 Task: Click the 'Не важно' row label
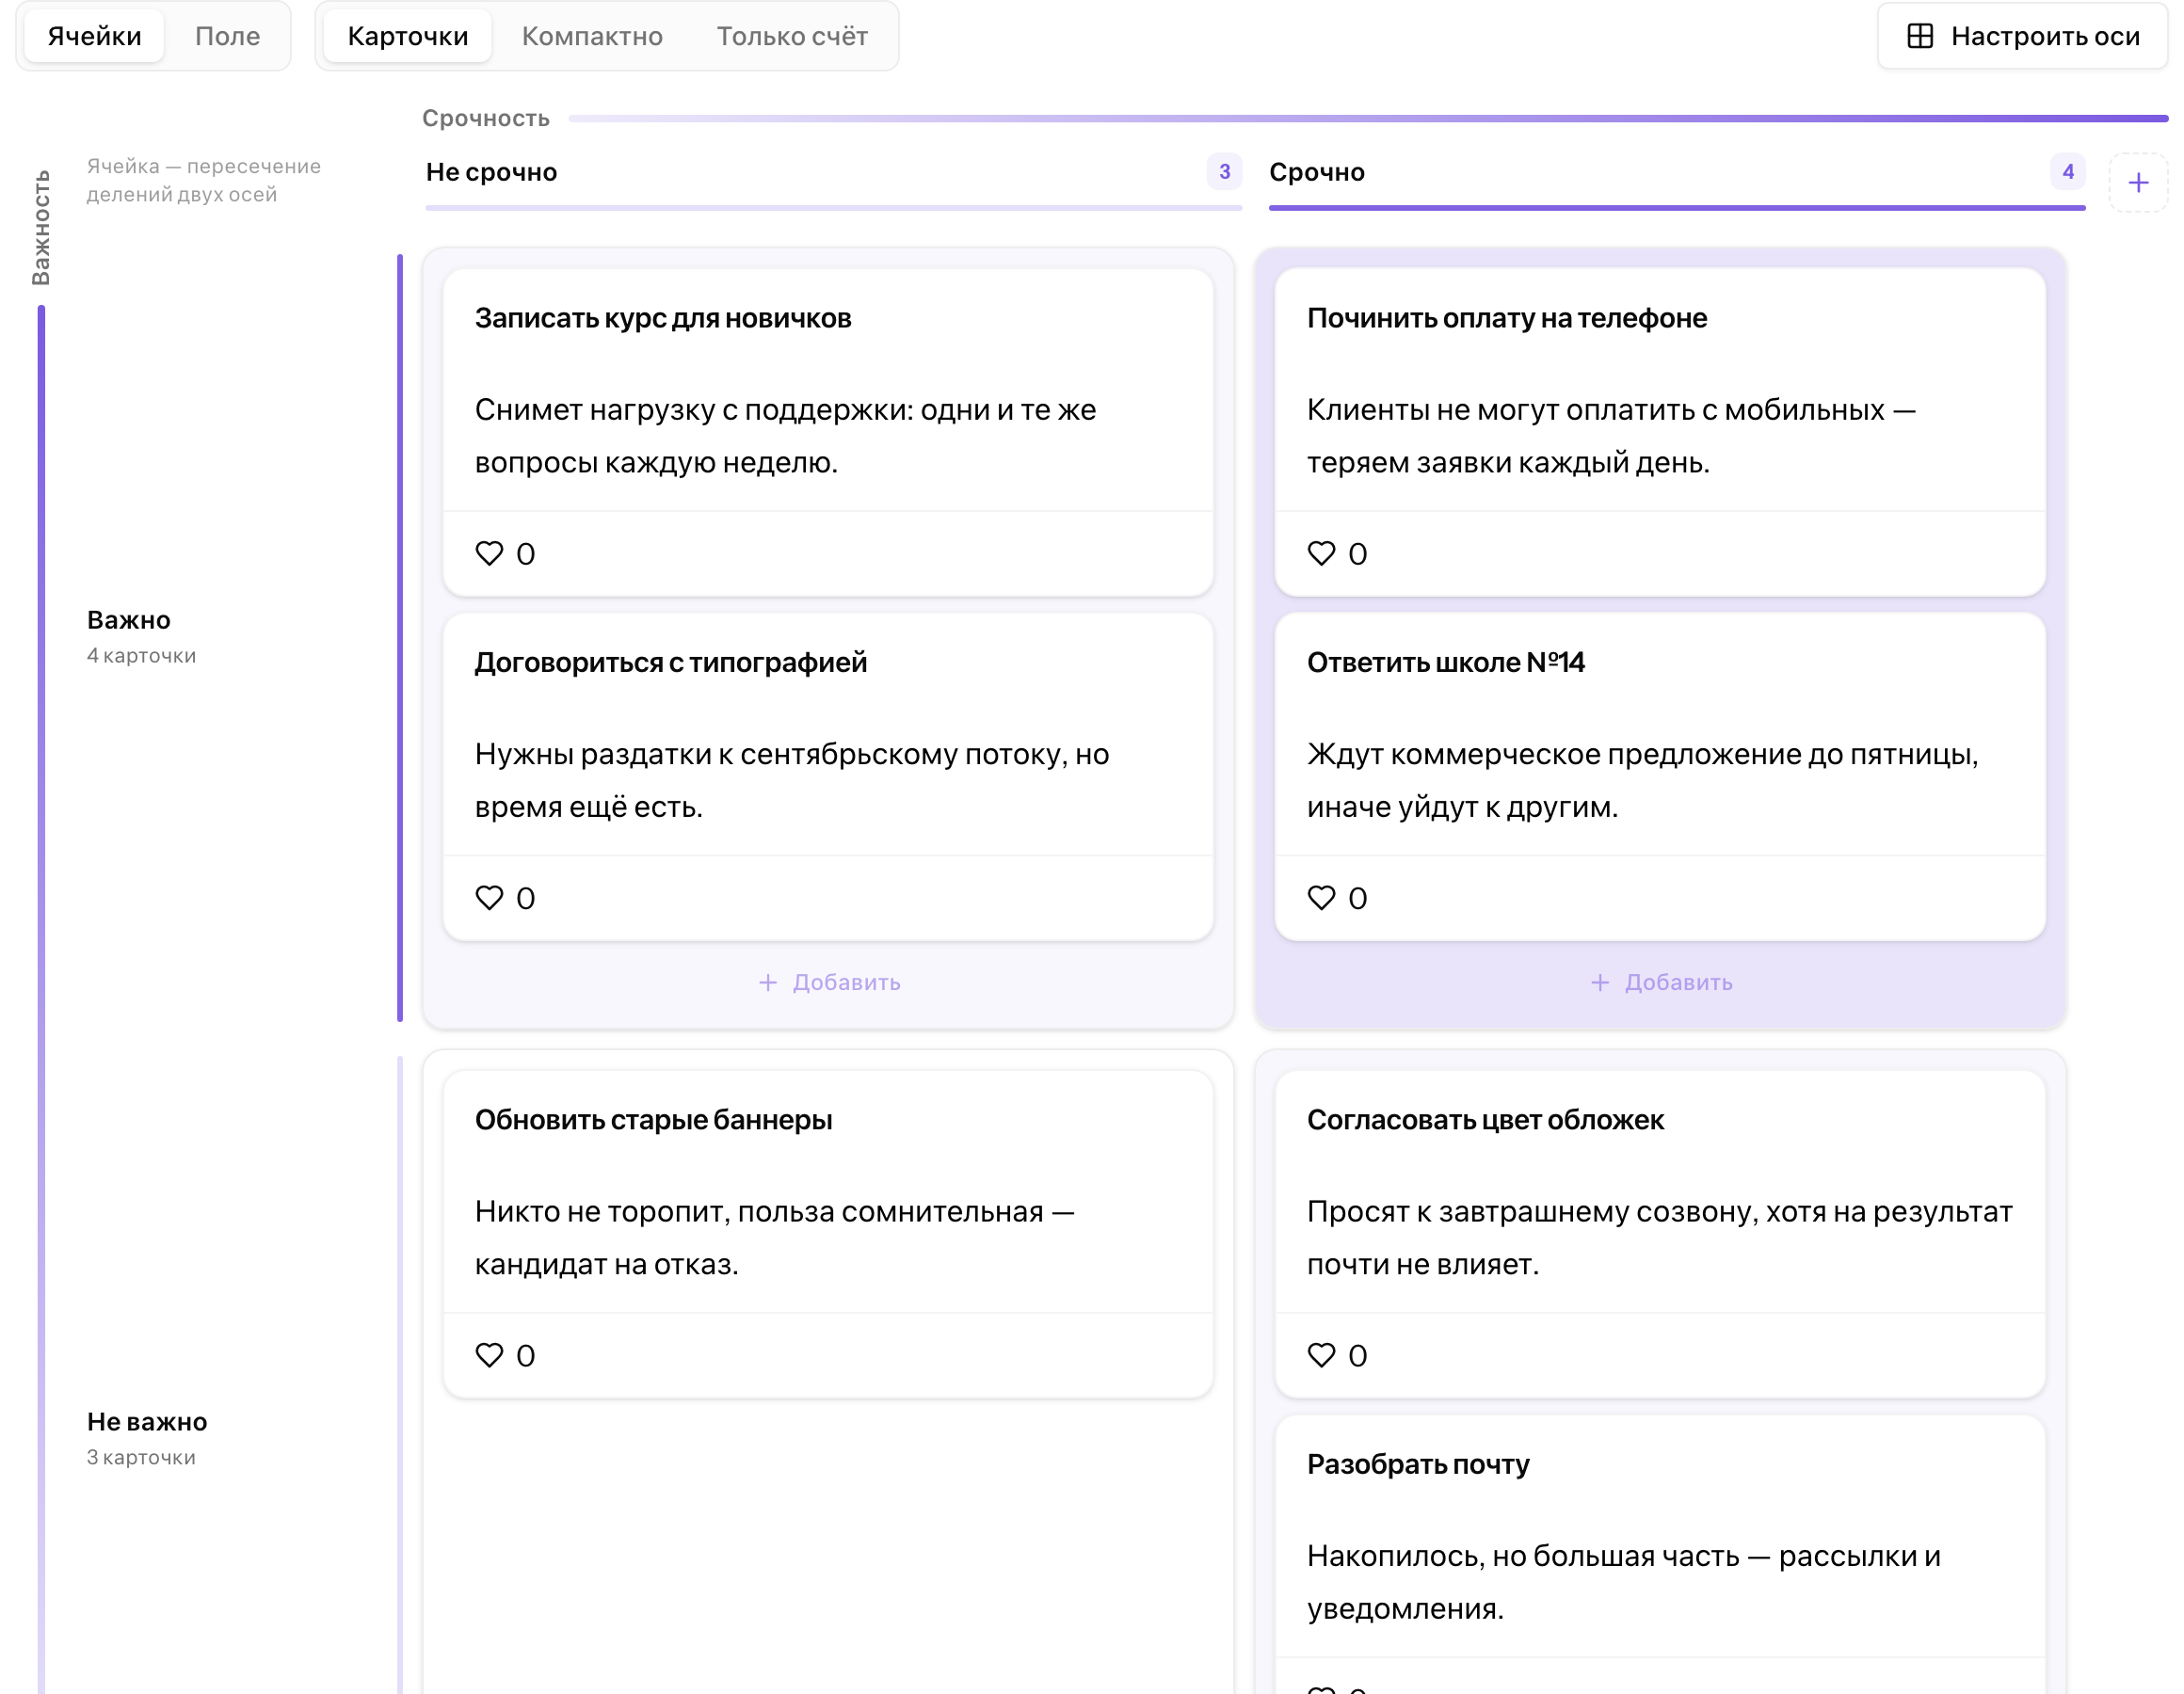pos(147,1422)
